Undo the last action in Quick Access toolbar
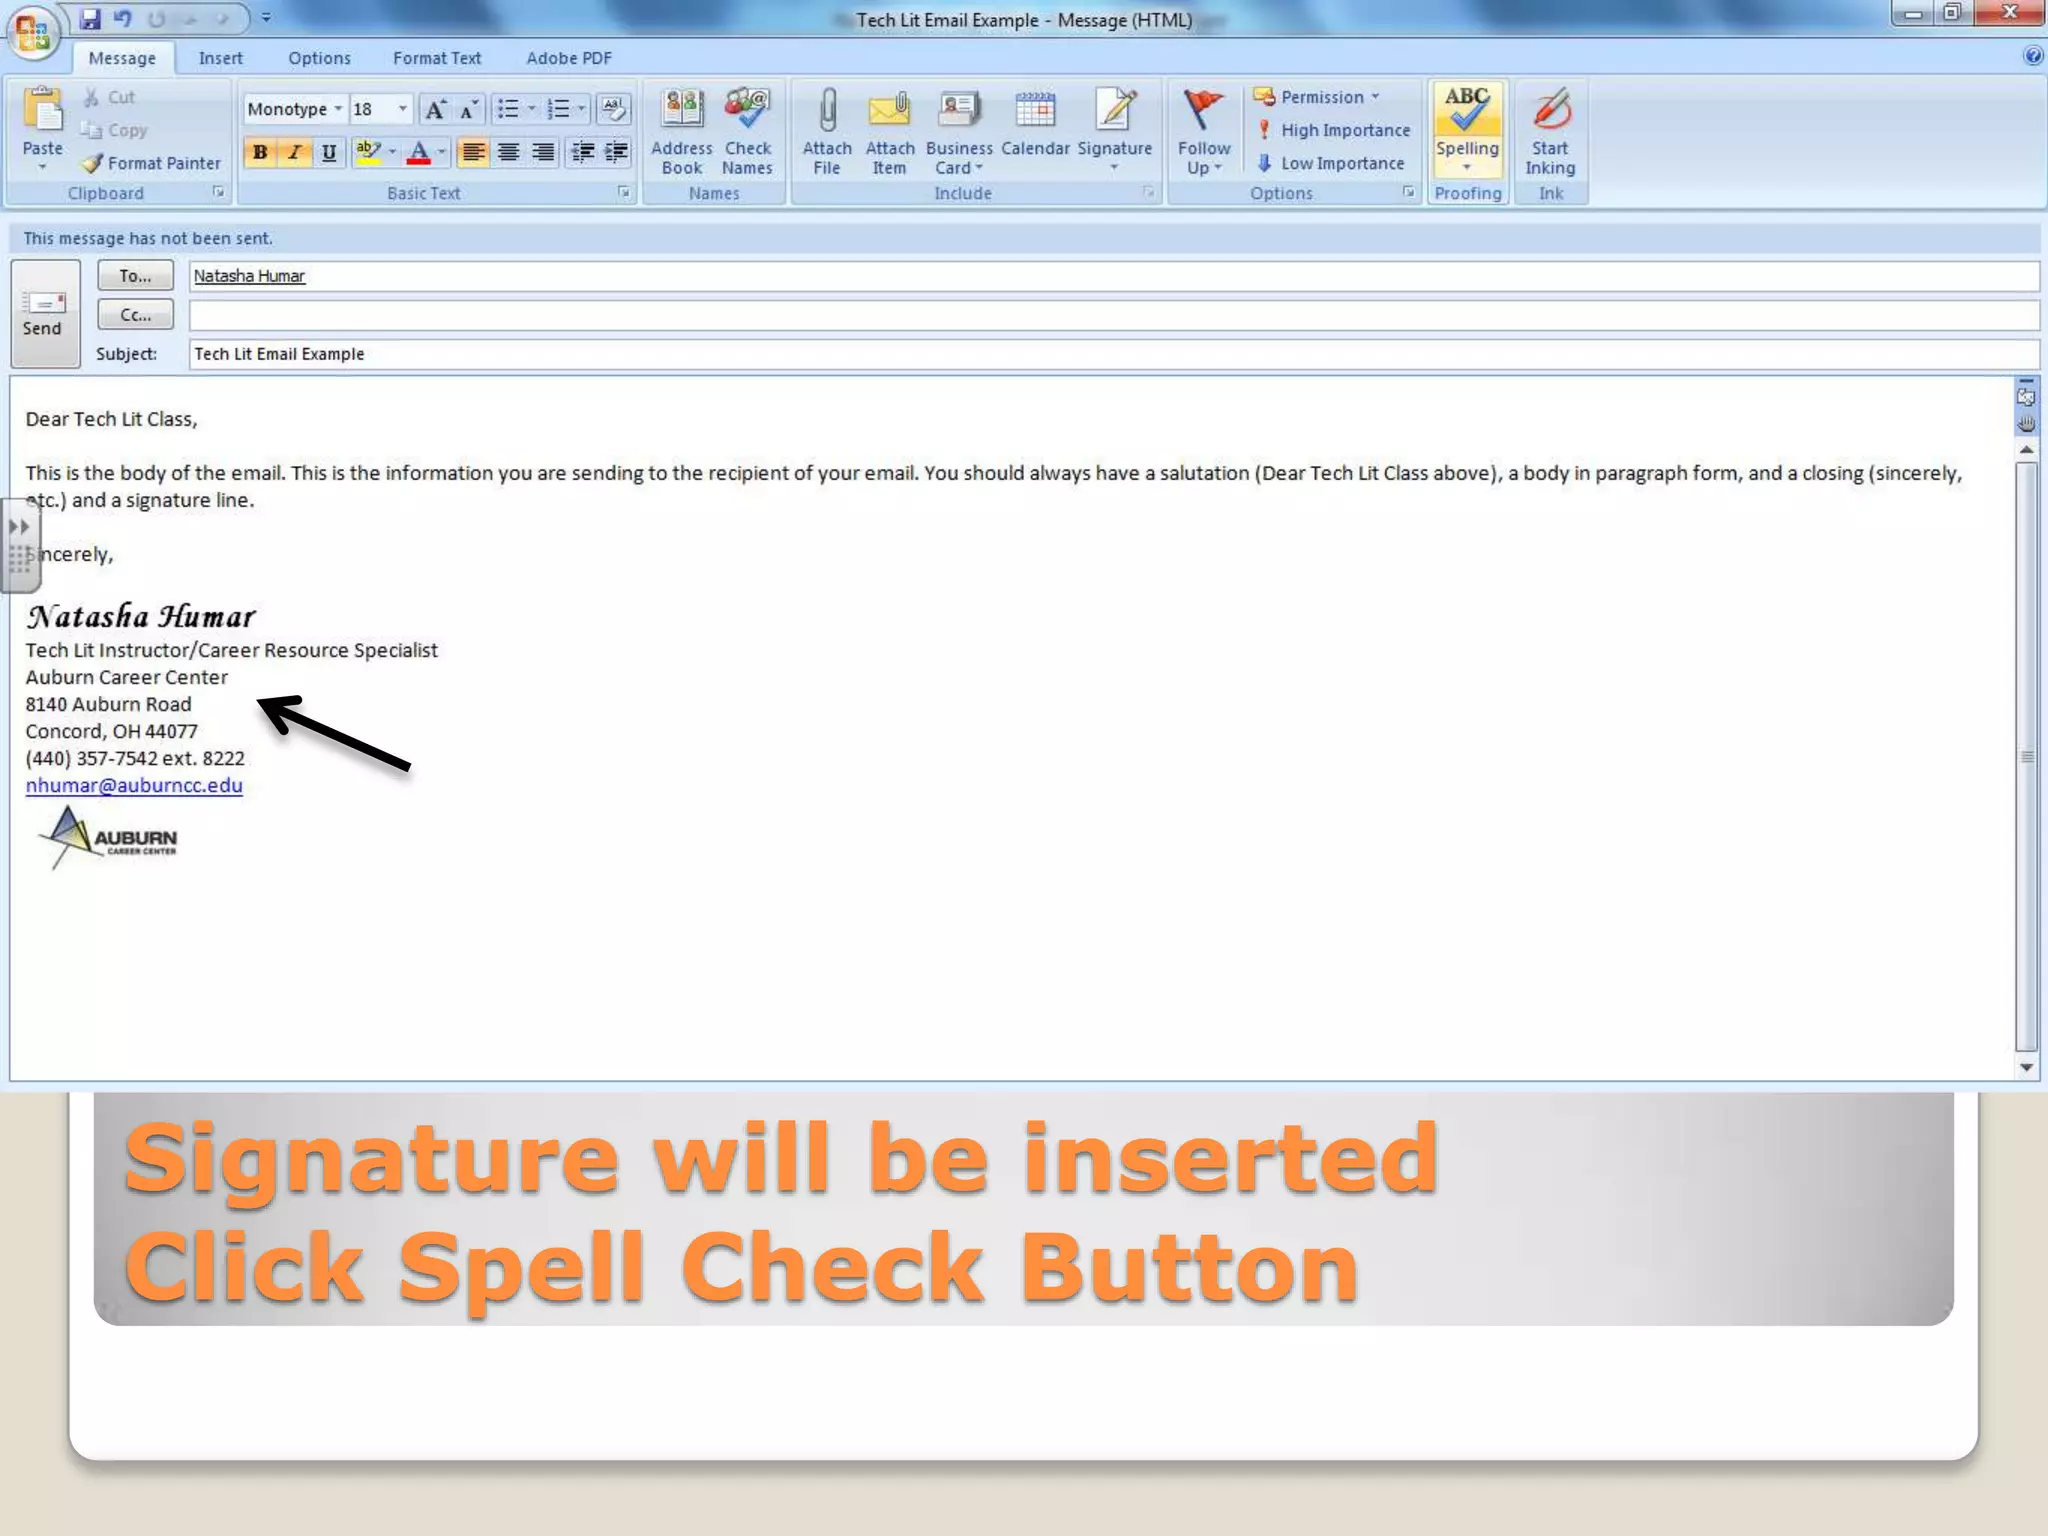The image size is (2048, 1536). 122,18
